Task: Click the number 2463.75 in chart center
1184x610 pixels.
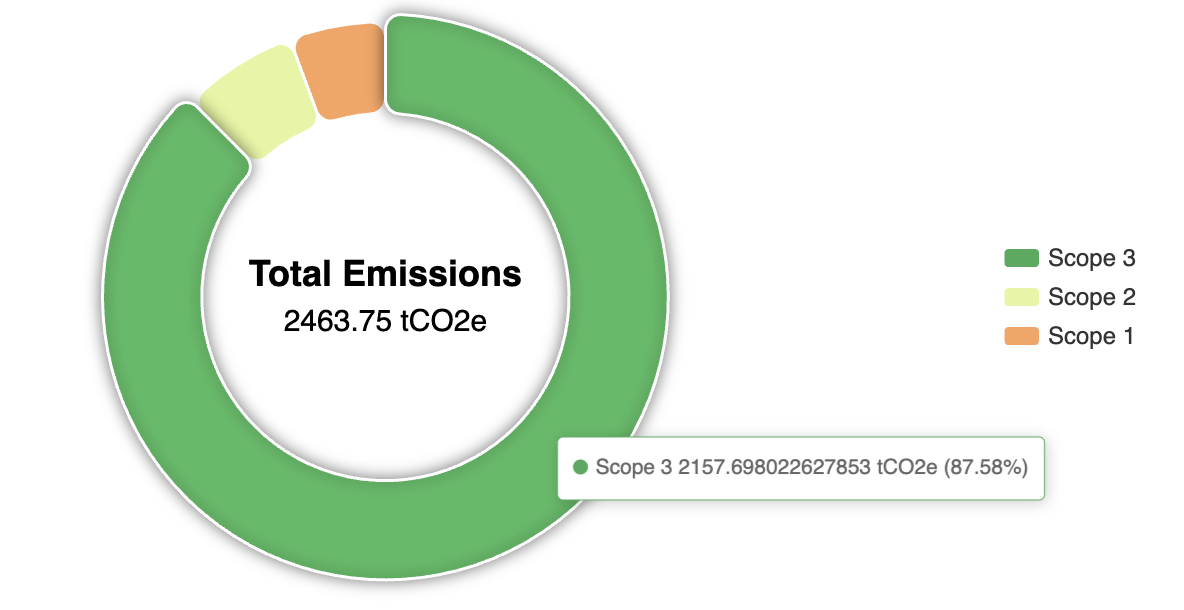Action: coord(338,322)
